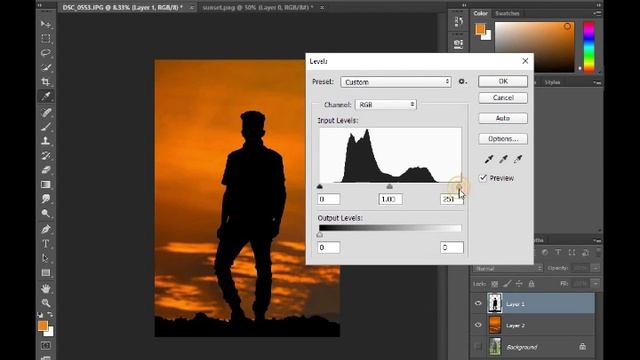Click the white input level slider
640x360 pixels.
(459, 187)
